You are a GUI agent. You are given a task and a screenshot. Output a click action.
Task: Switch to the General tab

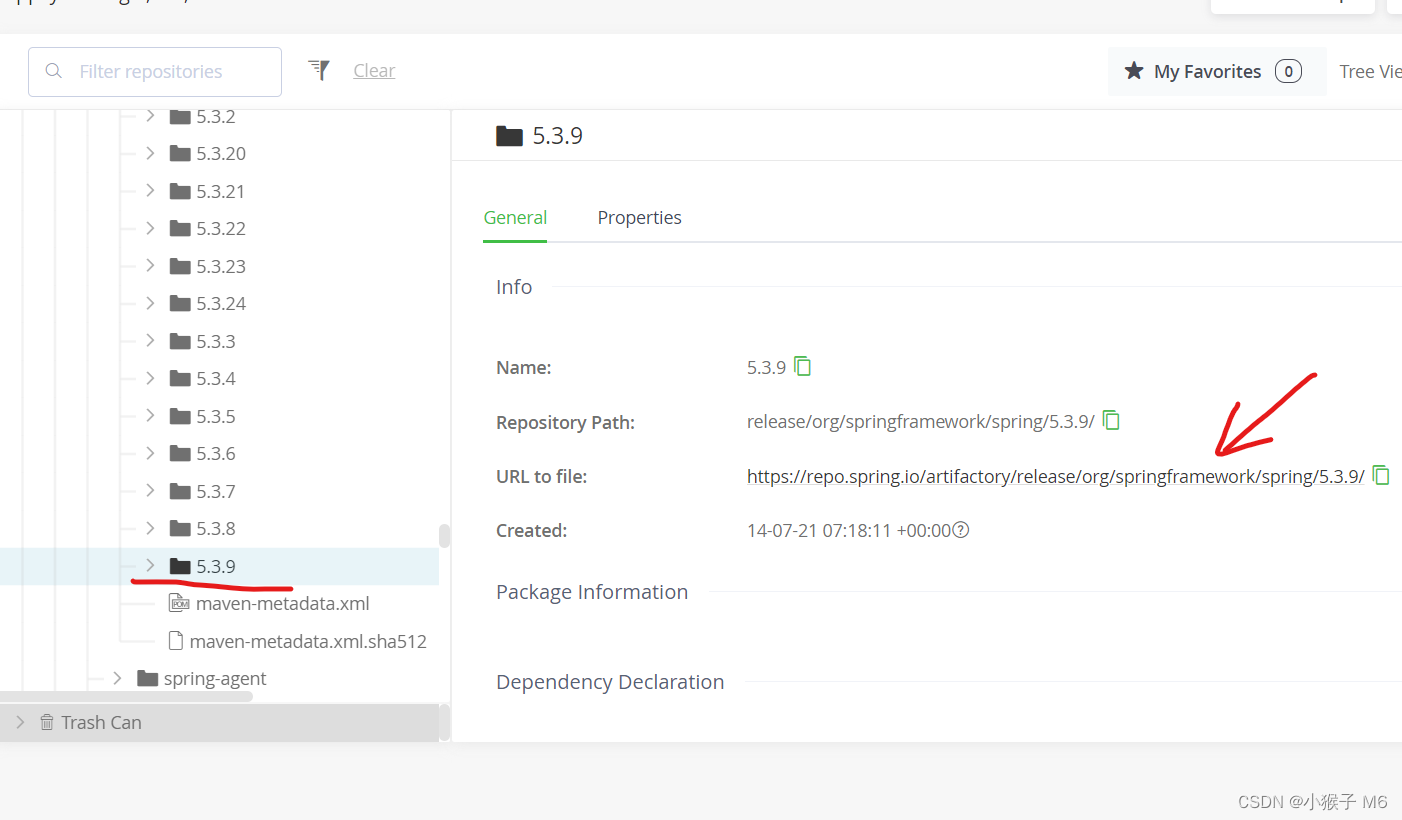pyautogui.click(x=515, y=217)
